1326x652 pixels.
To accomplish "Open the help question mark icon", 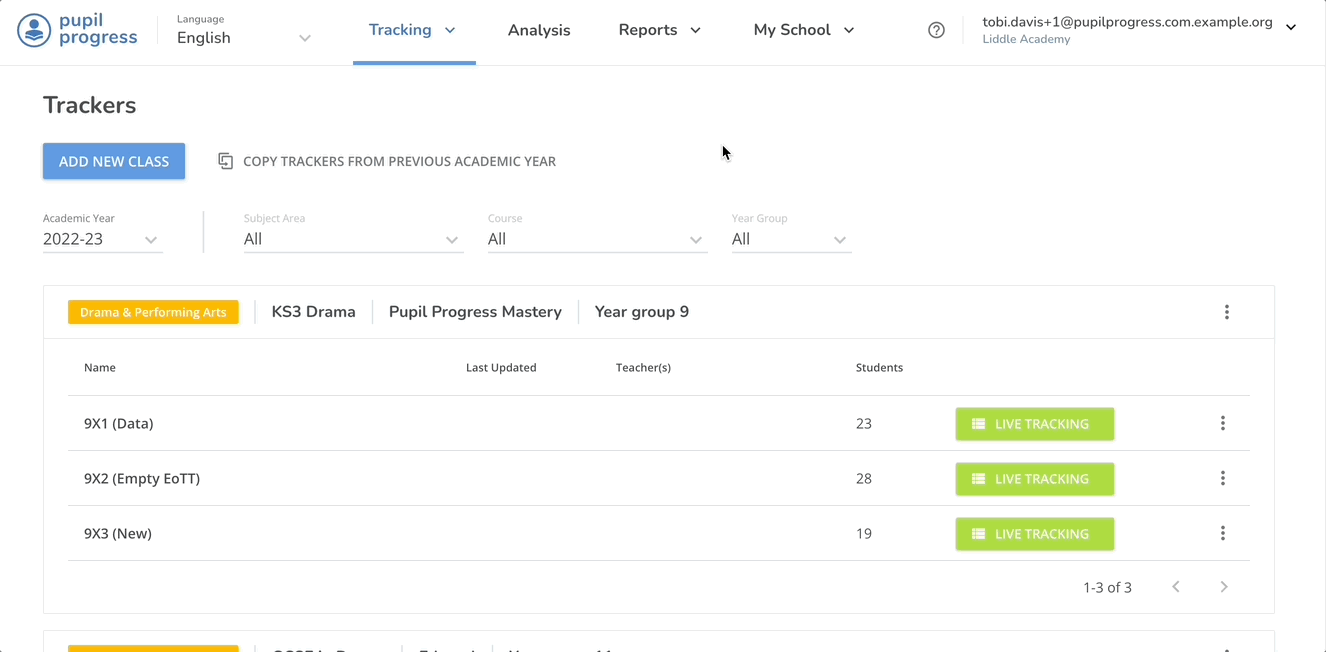I will click(936, 30).
